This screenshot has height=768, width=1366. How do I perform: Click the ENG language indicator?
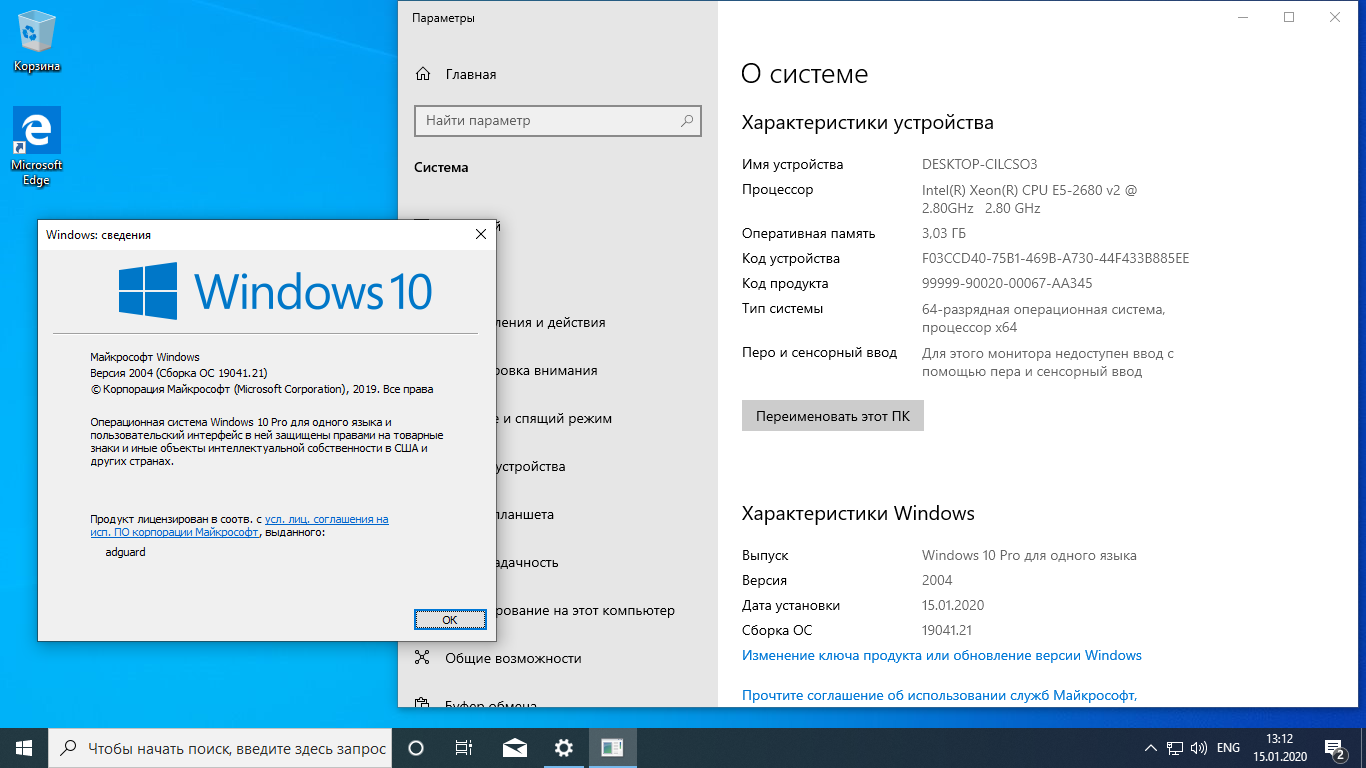(x=1229, y=748)
